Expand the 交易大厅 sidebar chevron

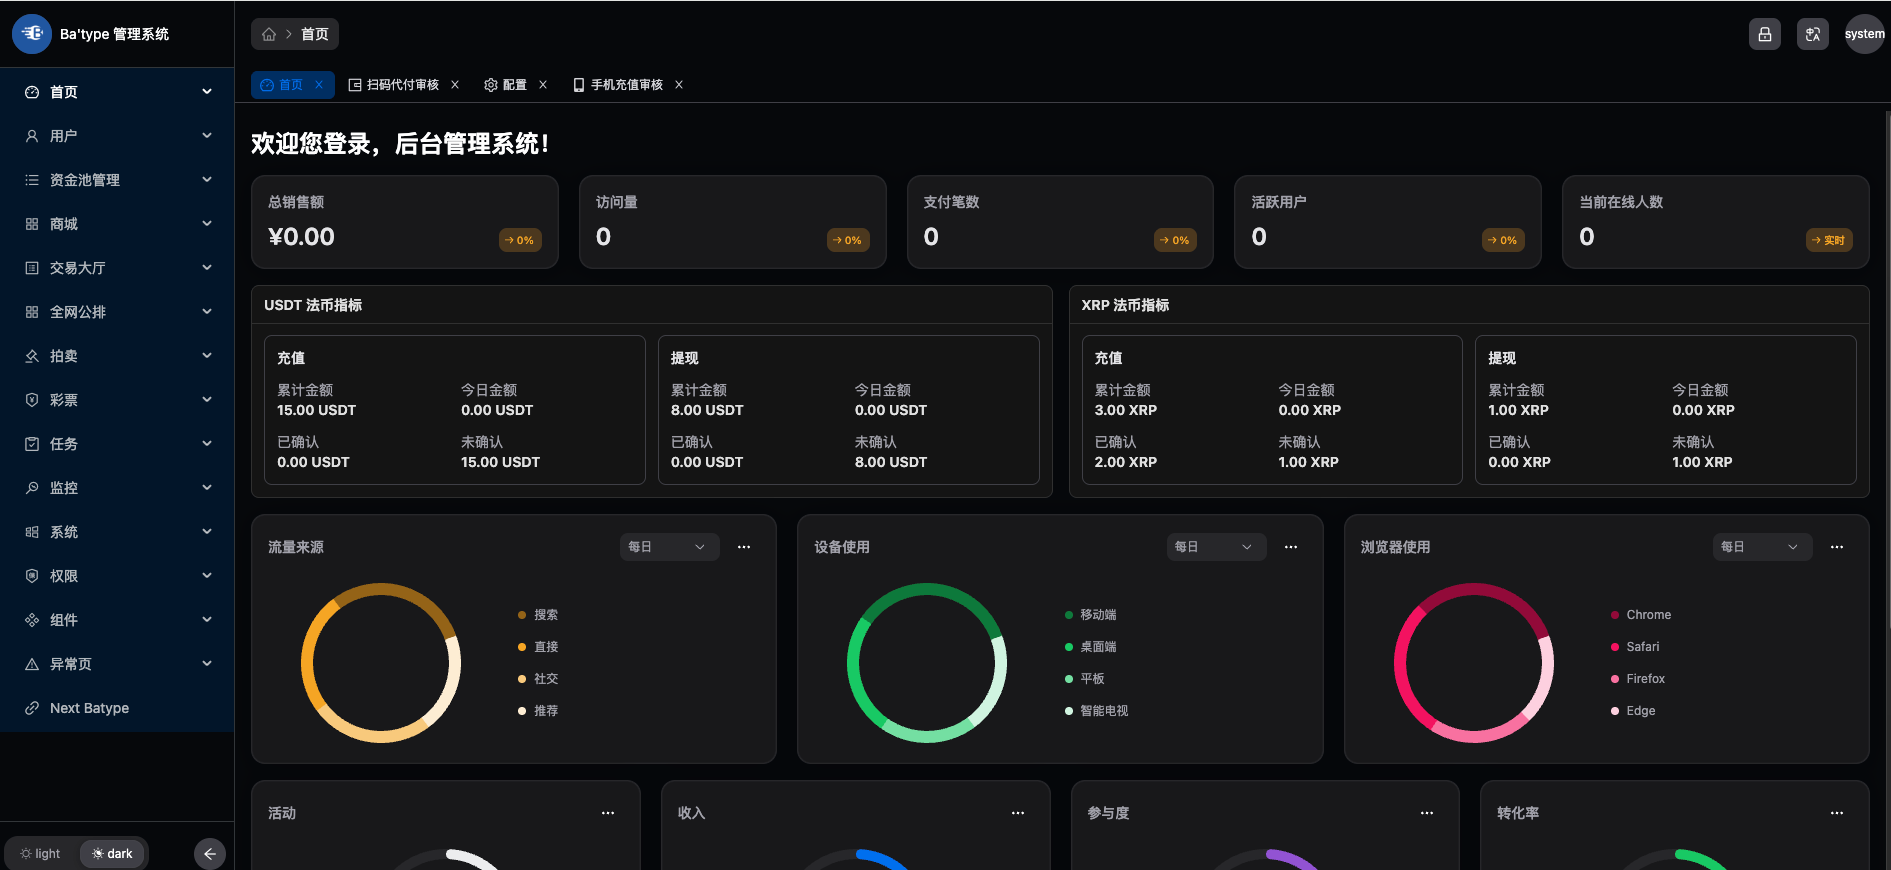[x=207, y=268]
